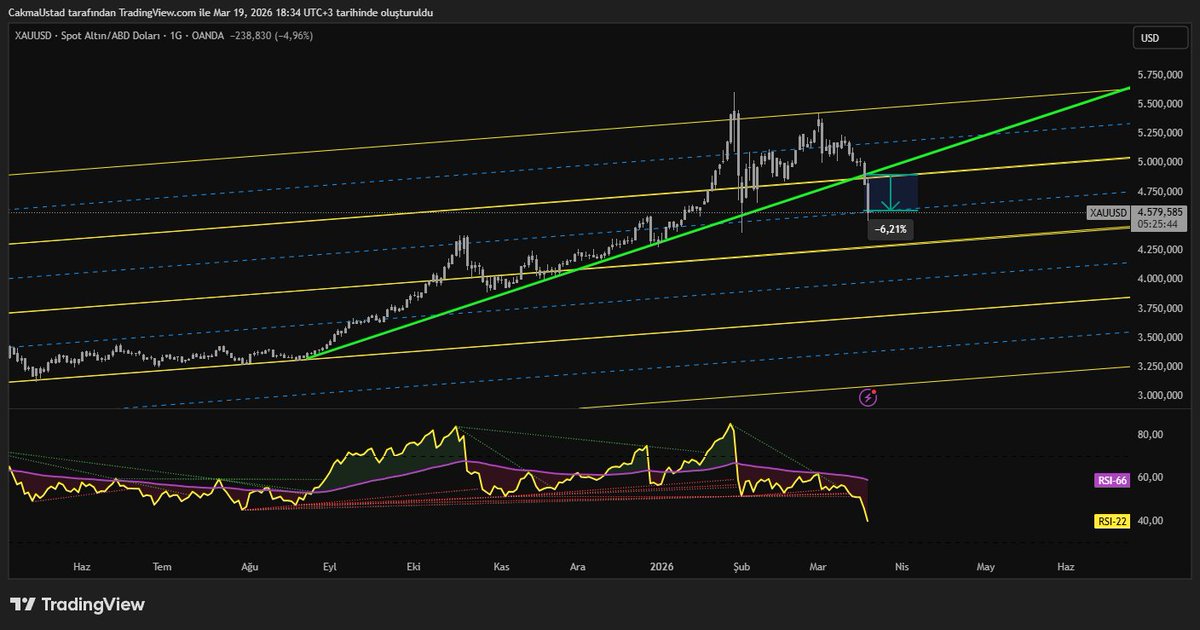Click the Eki month label
Viewport: 1200px width, 630px height.
point(414,566)
